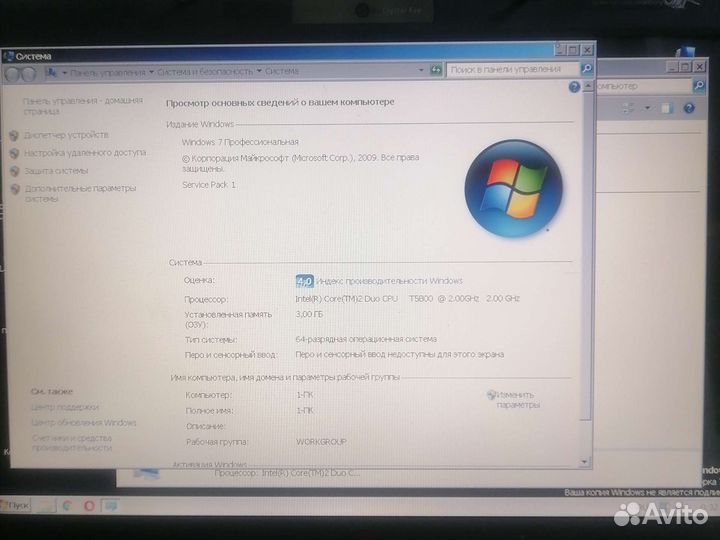The image size is (720, 540).
Task: Maximize the Система window
Action: [x=573, y=50]
